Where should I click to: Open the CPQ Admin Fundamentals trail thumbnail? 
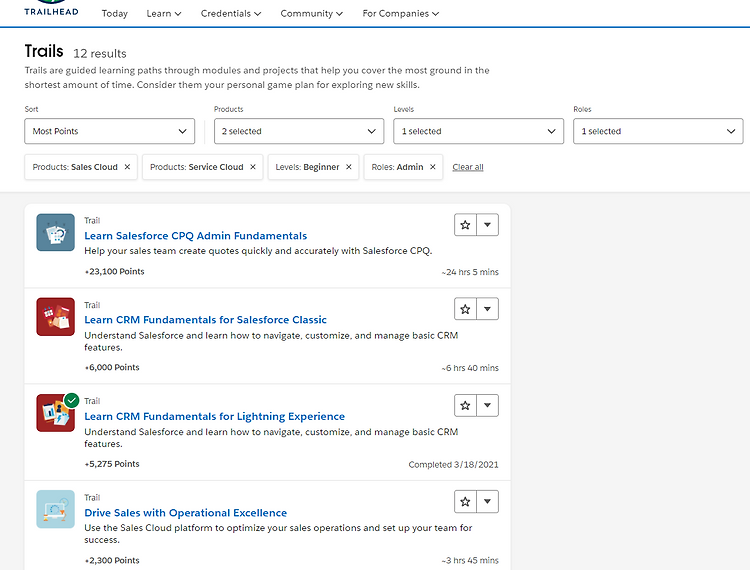[55, 232]
